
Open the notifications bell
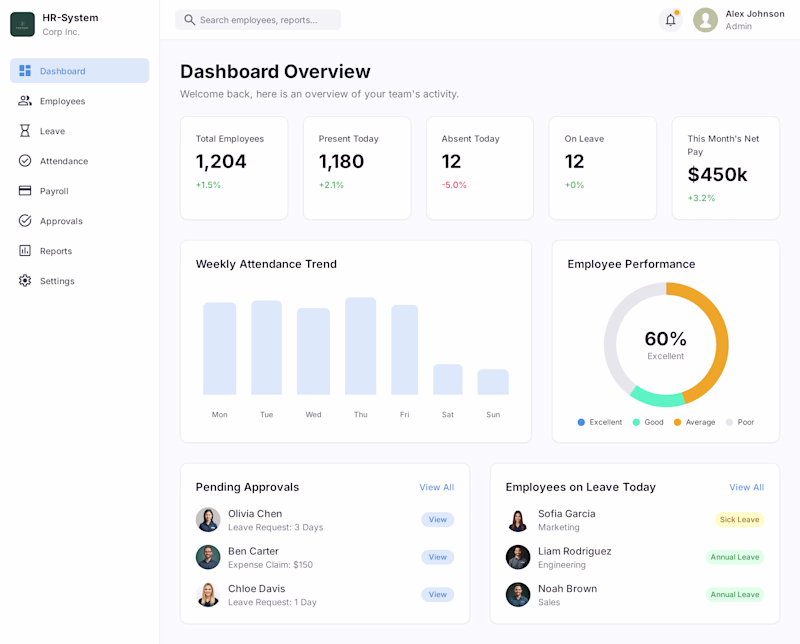coord(670,20)
